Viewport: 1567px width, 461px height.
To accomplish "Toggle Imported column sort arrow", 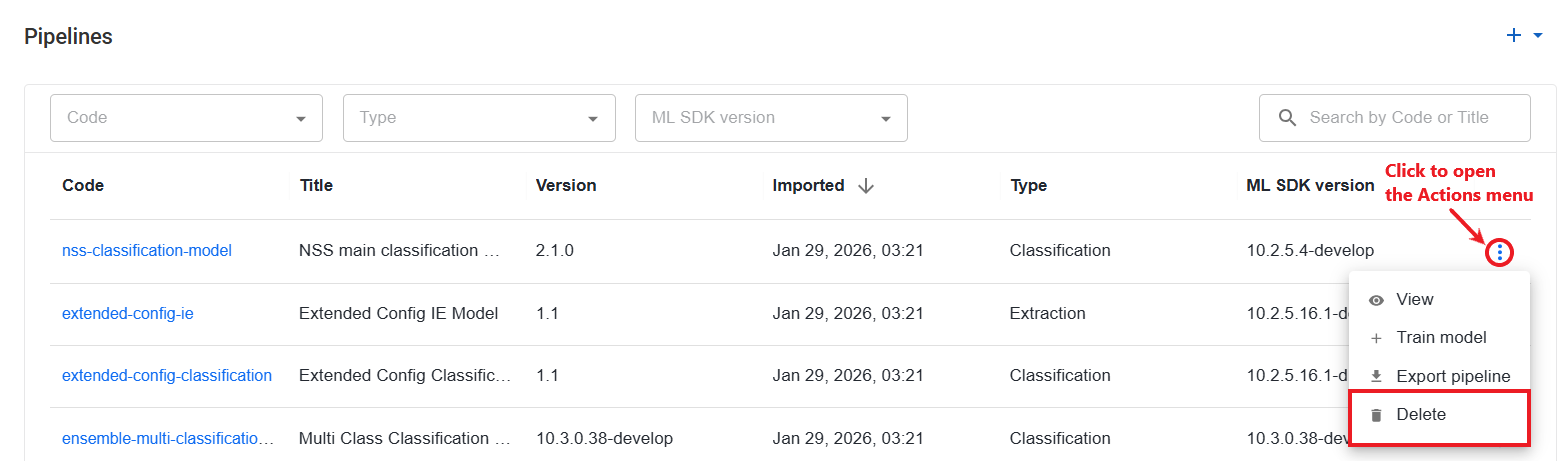I will (866, 186).
